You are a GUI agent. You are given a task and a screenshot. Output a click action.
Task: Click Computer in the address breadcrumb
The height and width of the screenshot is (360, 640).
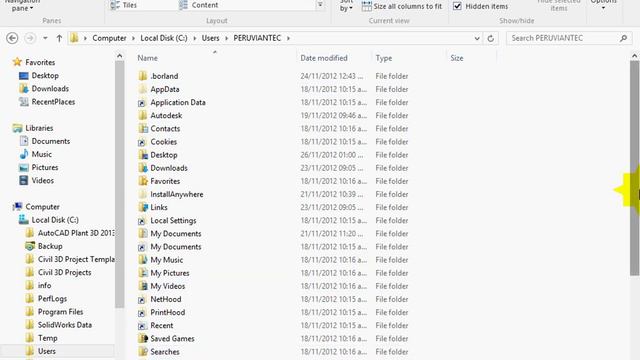109,38
